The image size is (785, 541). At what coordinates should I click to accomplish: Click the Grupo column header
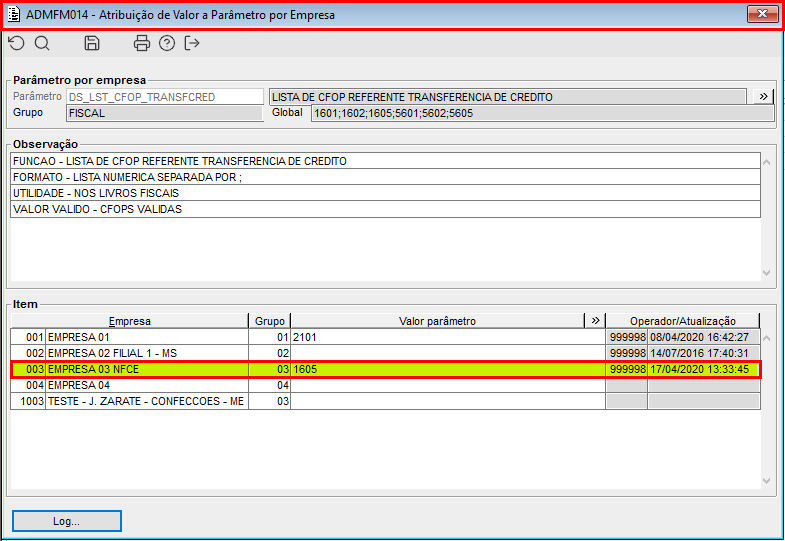pos(269,321)
